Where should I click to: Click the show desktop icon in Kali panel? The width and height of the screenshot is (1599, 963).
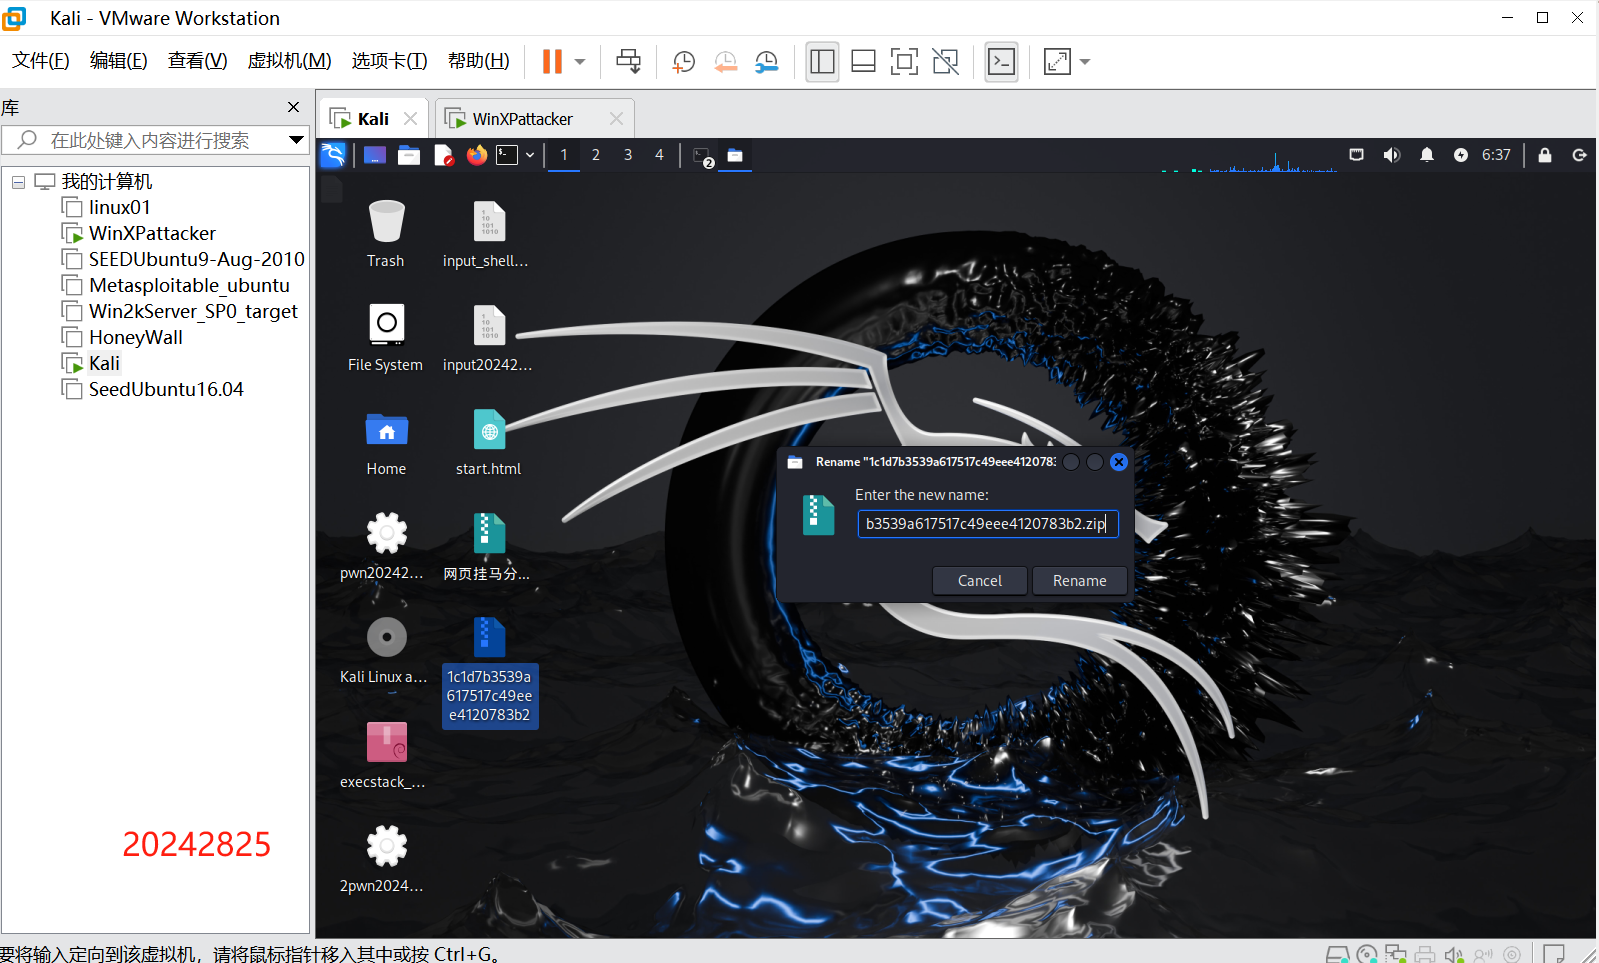(375, 155)
